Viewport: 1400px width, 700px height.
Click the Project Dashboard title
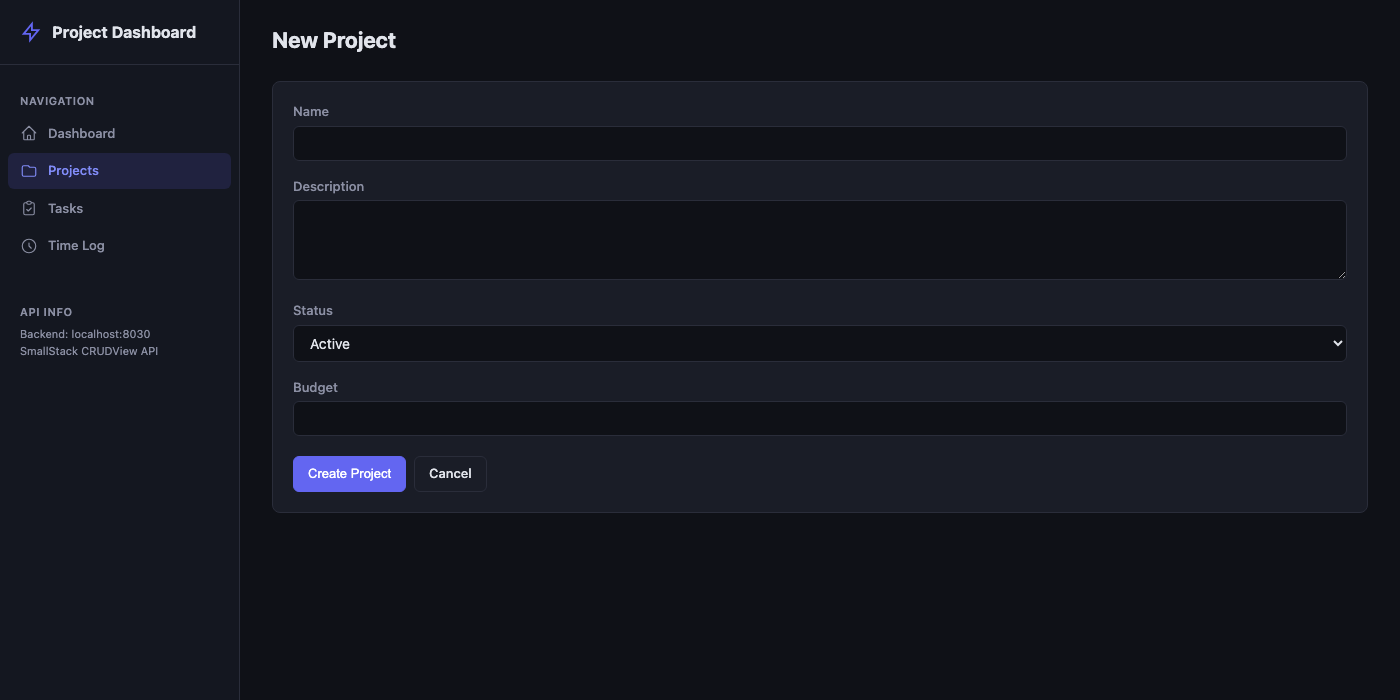coord(122,31)
